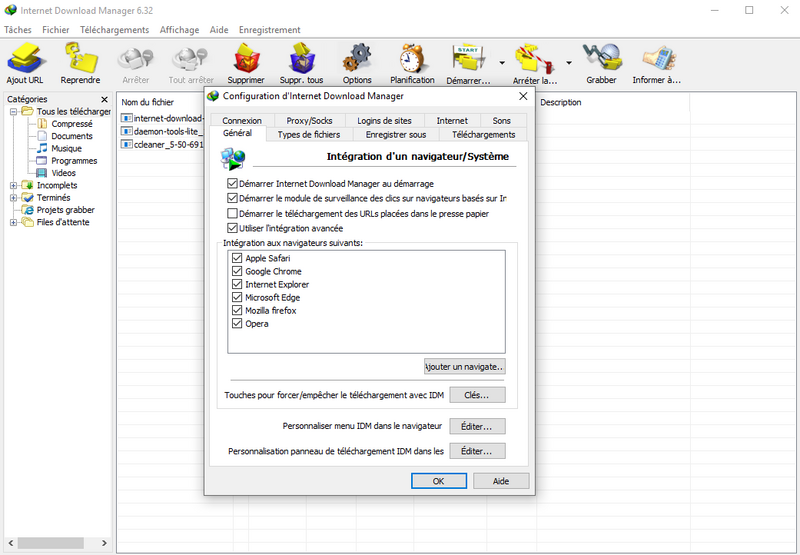
Task: Open the Tâches menu
Action: tap(18, 30)
